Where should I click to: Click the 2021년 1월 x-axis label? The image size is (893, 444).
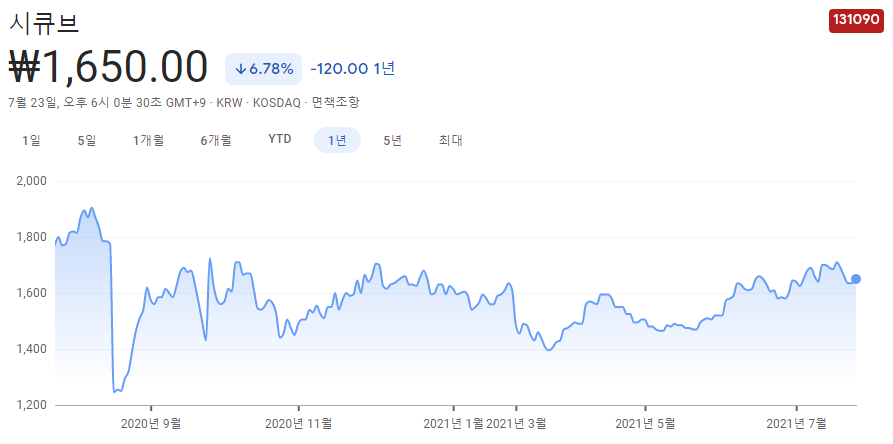click(x=453, y=424)
